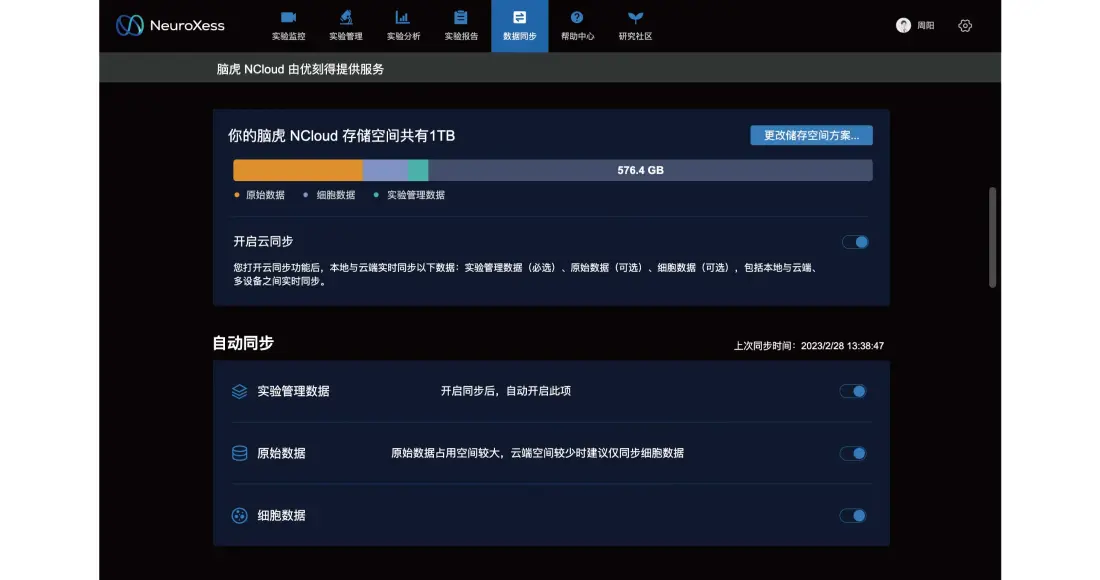Toggle 细胞数据 auto sync switch
1100x580 pixels.
coord(853,515)
